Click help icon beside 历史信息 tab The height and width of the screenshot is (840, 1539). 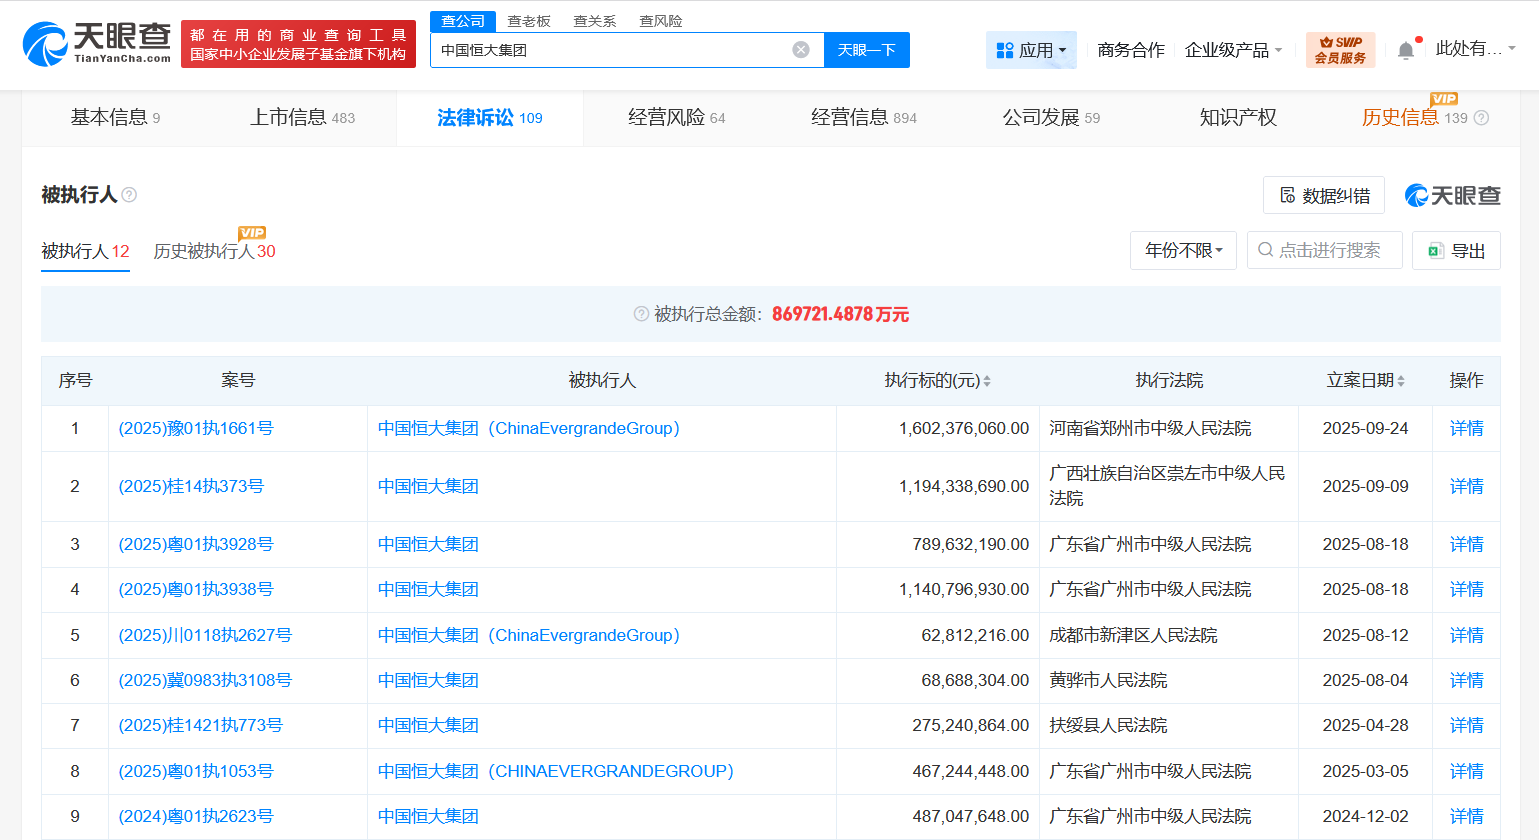1482,118
